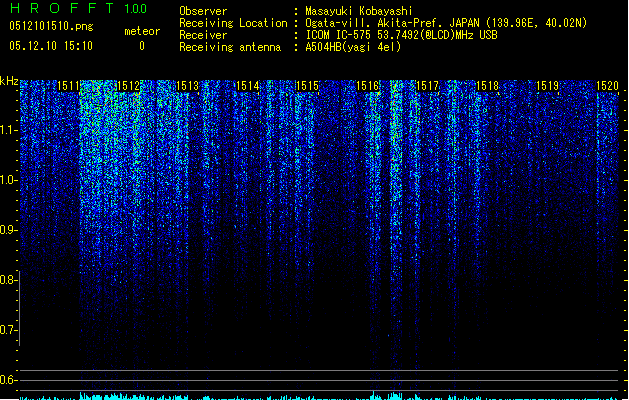Click the 0.8 kHz axis tick label
This screenshot has height=400, width=629.
coord(8,280)
